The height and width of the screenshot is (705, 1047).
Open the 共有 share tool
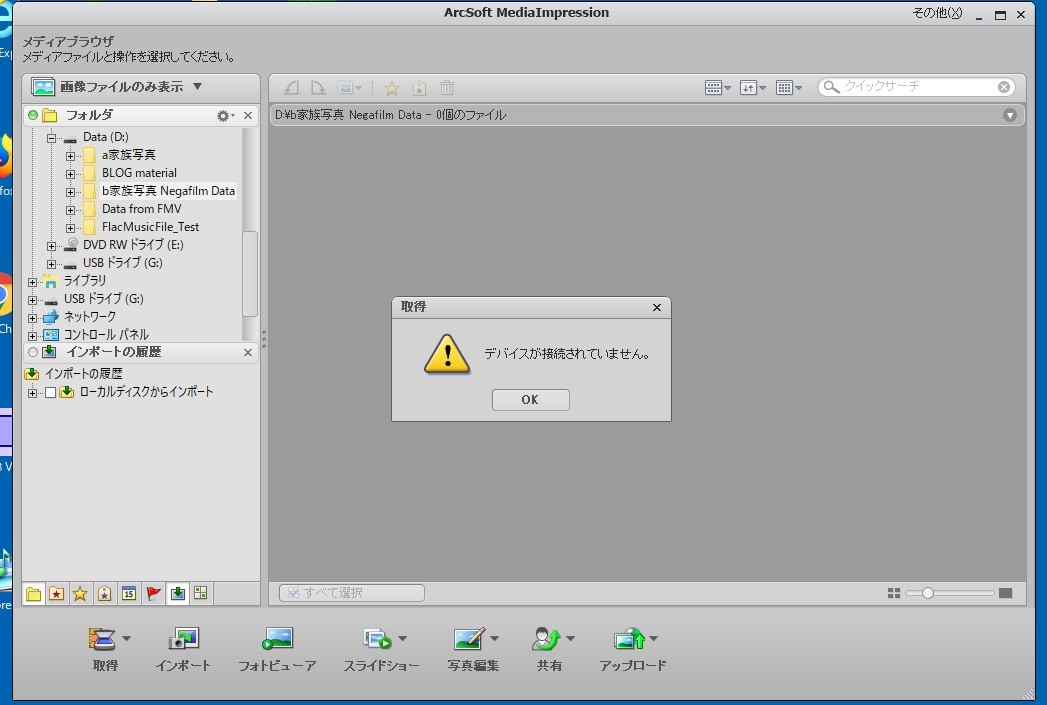pos(547,649)
